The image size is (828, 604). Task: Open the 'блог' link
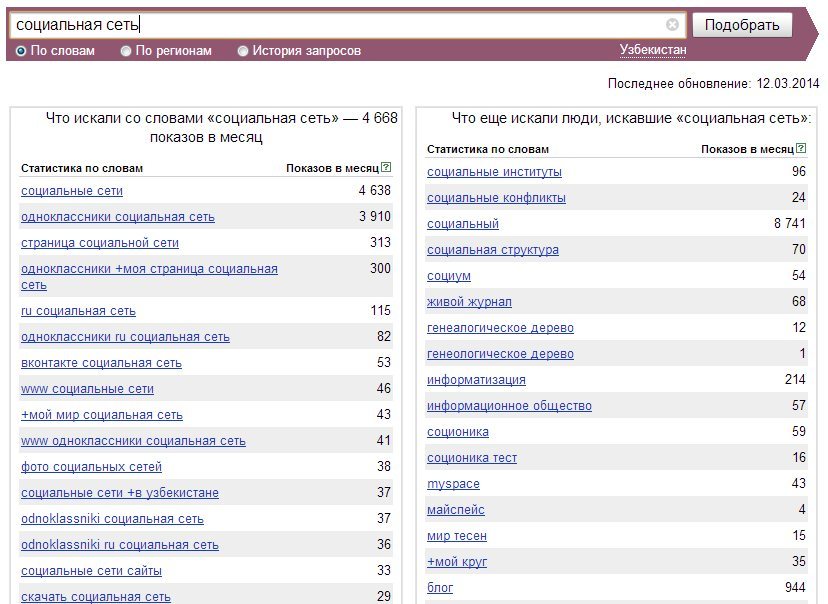tap(440, 587)
